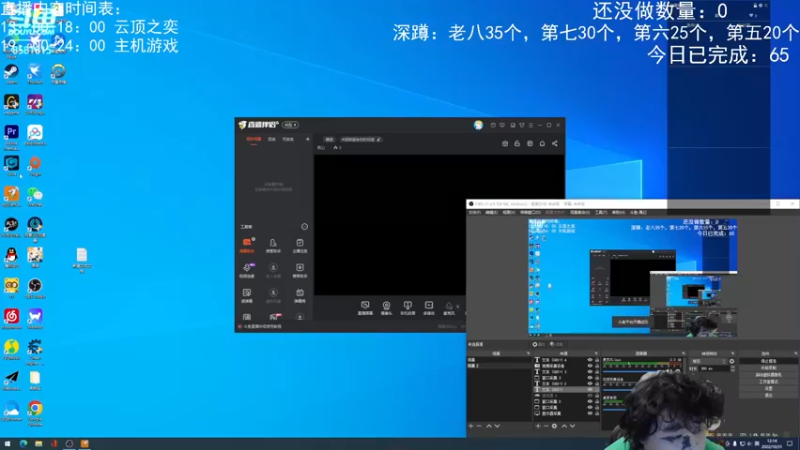Open the Steam desktop icon
The width and height of the screenshot is (800, 450).
point(11,72)
